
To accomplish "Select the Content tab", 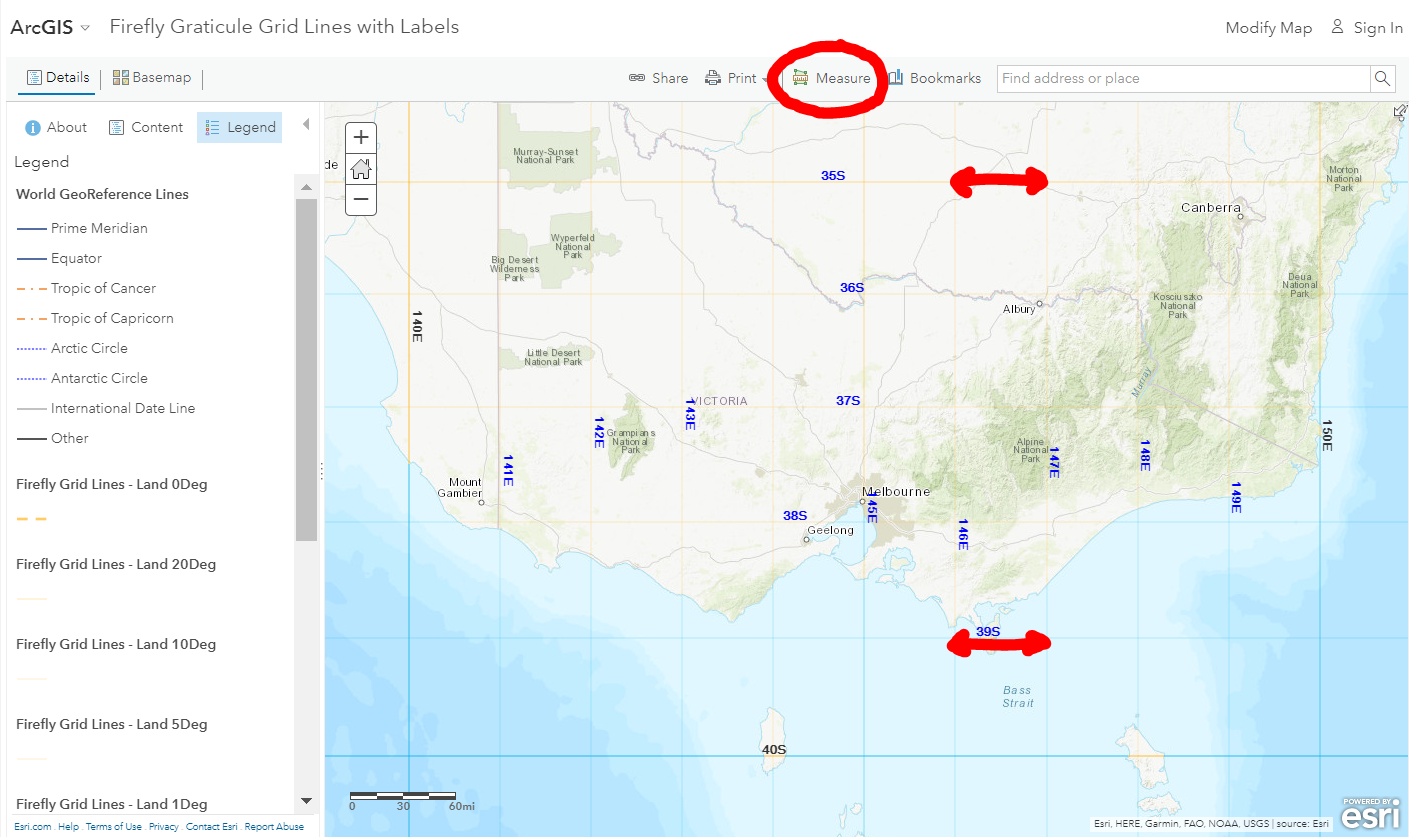I will coord(146,127).
